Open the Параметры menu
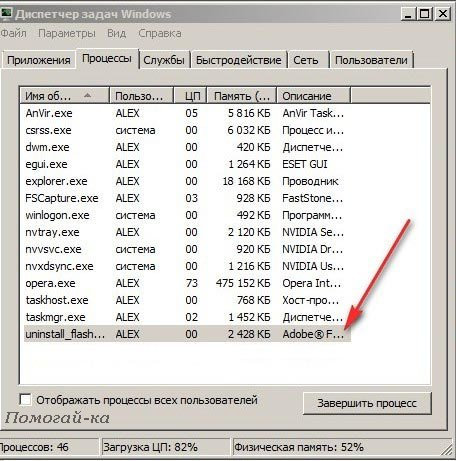Image resolution: width=456 pixels, height=461 pixels. point(67,33)
